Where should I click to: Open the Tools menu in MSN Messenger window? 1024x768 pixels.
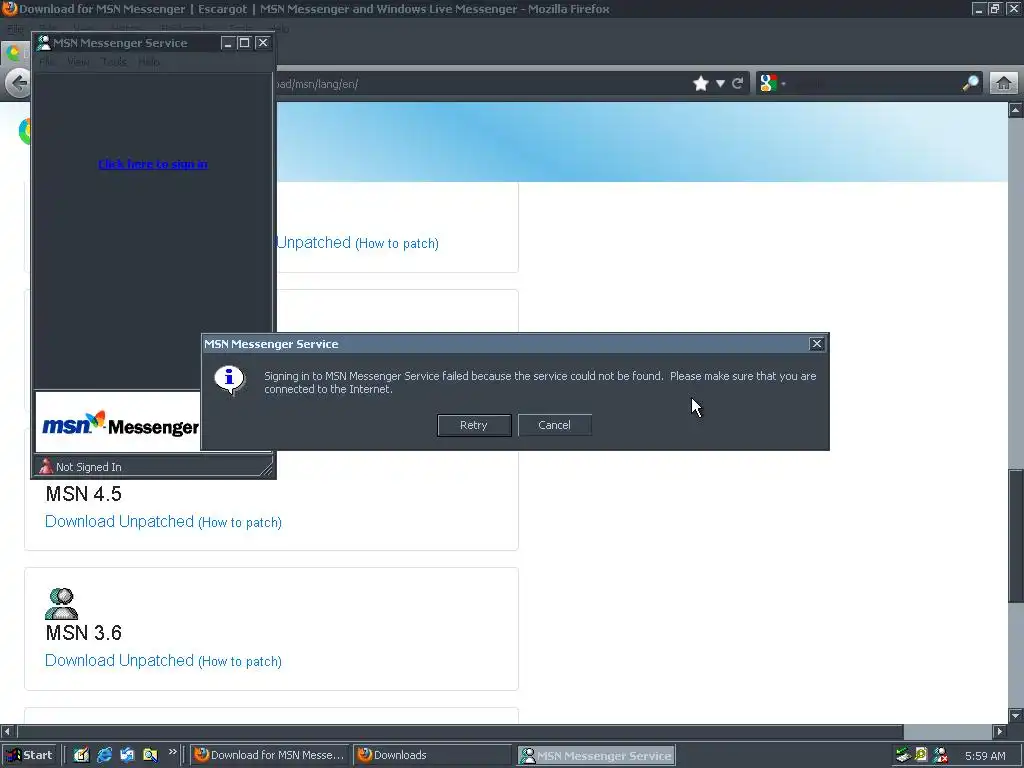pyautogui.click(x=114, y=61)
